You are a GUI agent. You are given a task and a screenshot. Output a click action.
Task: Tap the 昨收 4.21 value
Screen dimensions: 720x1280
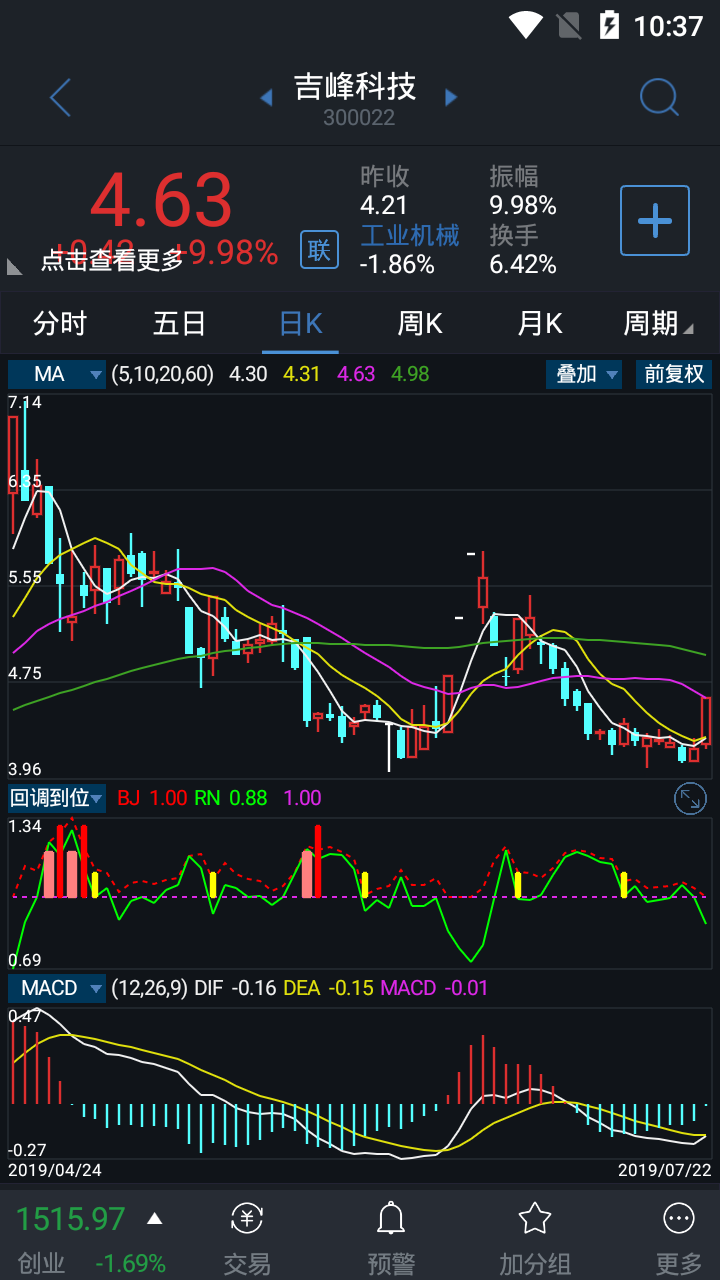(x=385, y=206)
